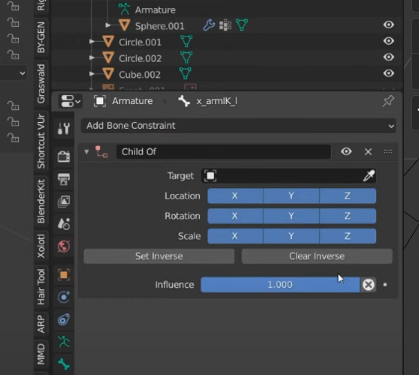Open the Tool properties tab
The width and height of the screenshot is (419, 375).
(63, 128)
